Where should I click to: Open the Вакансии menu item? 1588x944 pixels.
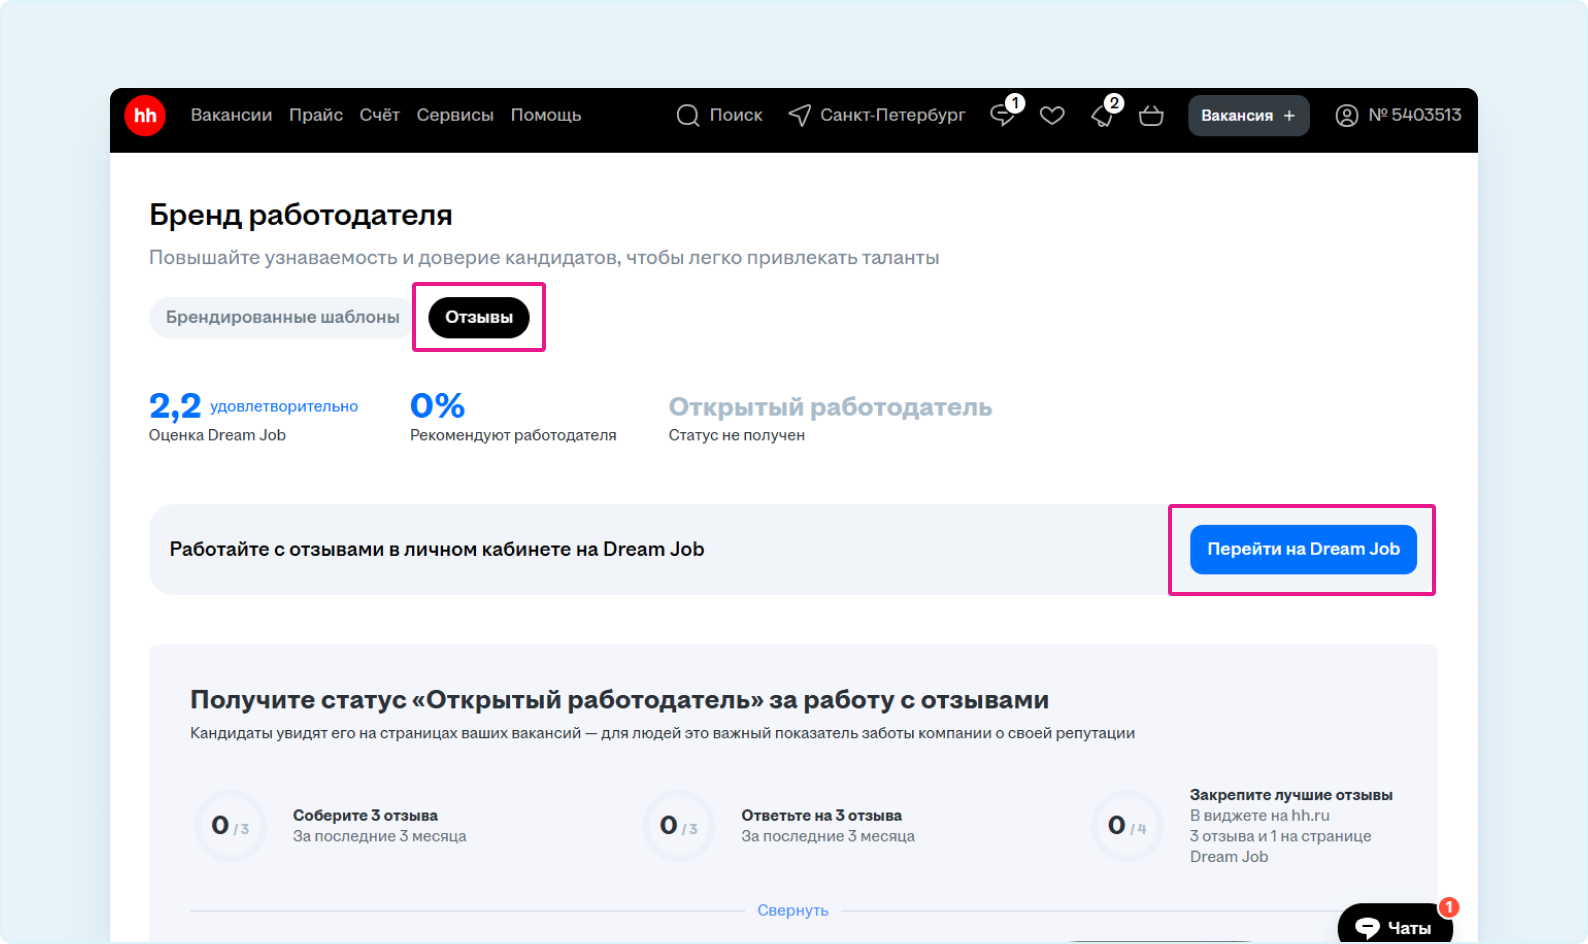coord(231,116)
